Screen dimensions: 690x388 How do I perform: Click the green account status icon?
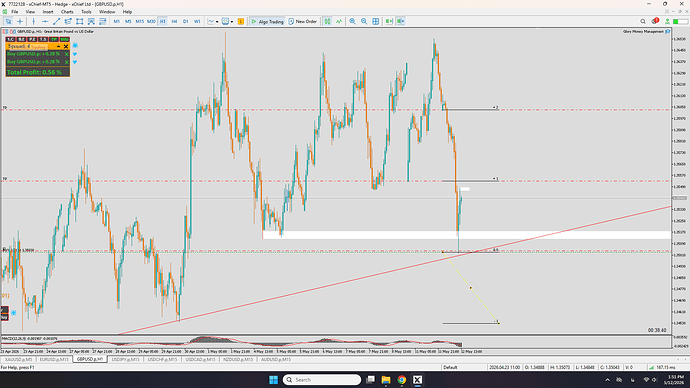pos(667,21)
